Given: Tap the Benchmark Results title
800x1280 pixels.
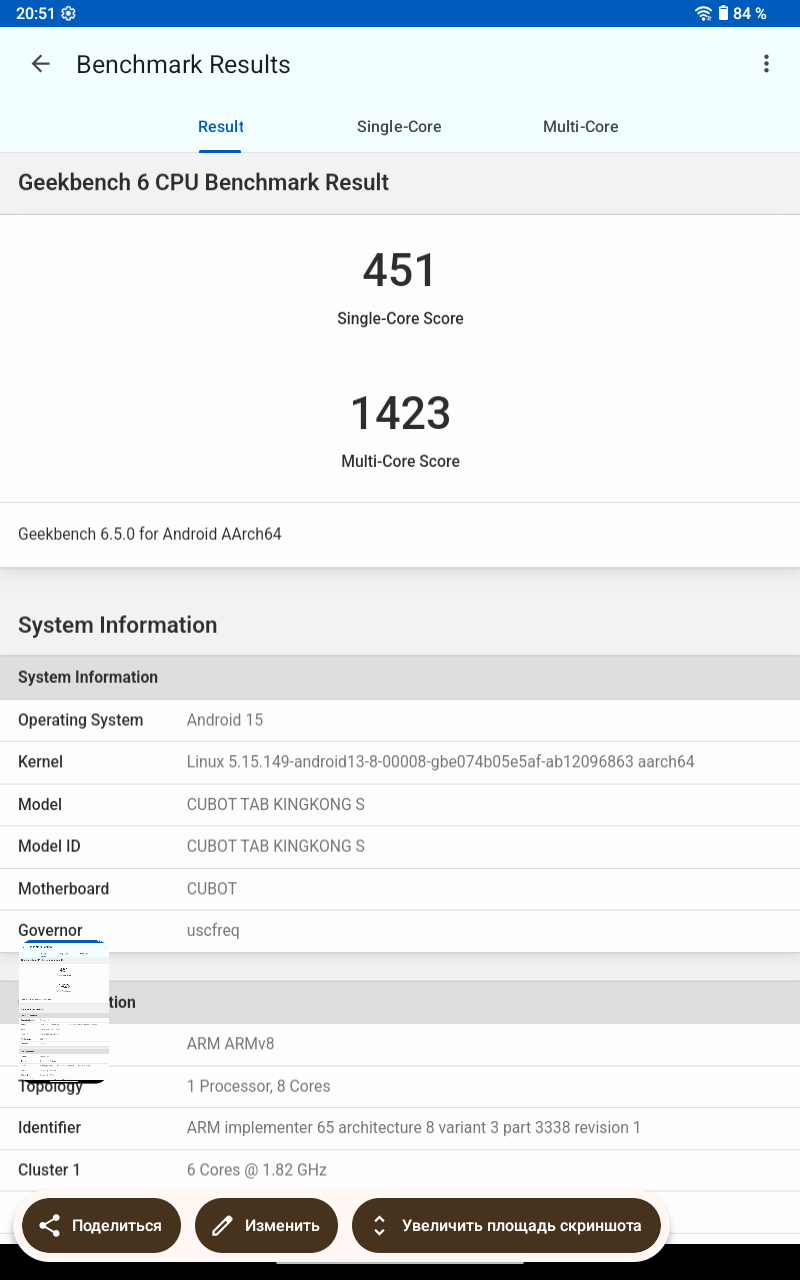Looking at the screenshot, I should (183, 64).
